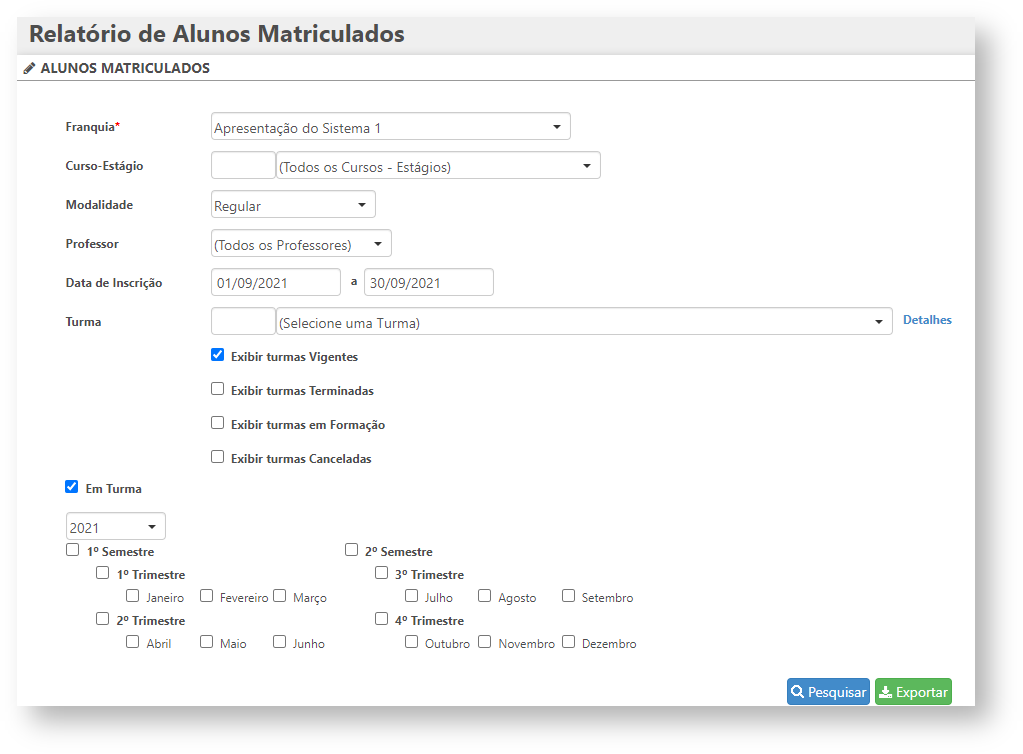Expand the Professor dropdown
The image size is (1023, 754).
coord(301,244)
